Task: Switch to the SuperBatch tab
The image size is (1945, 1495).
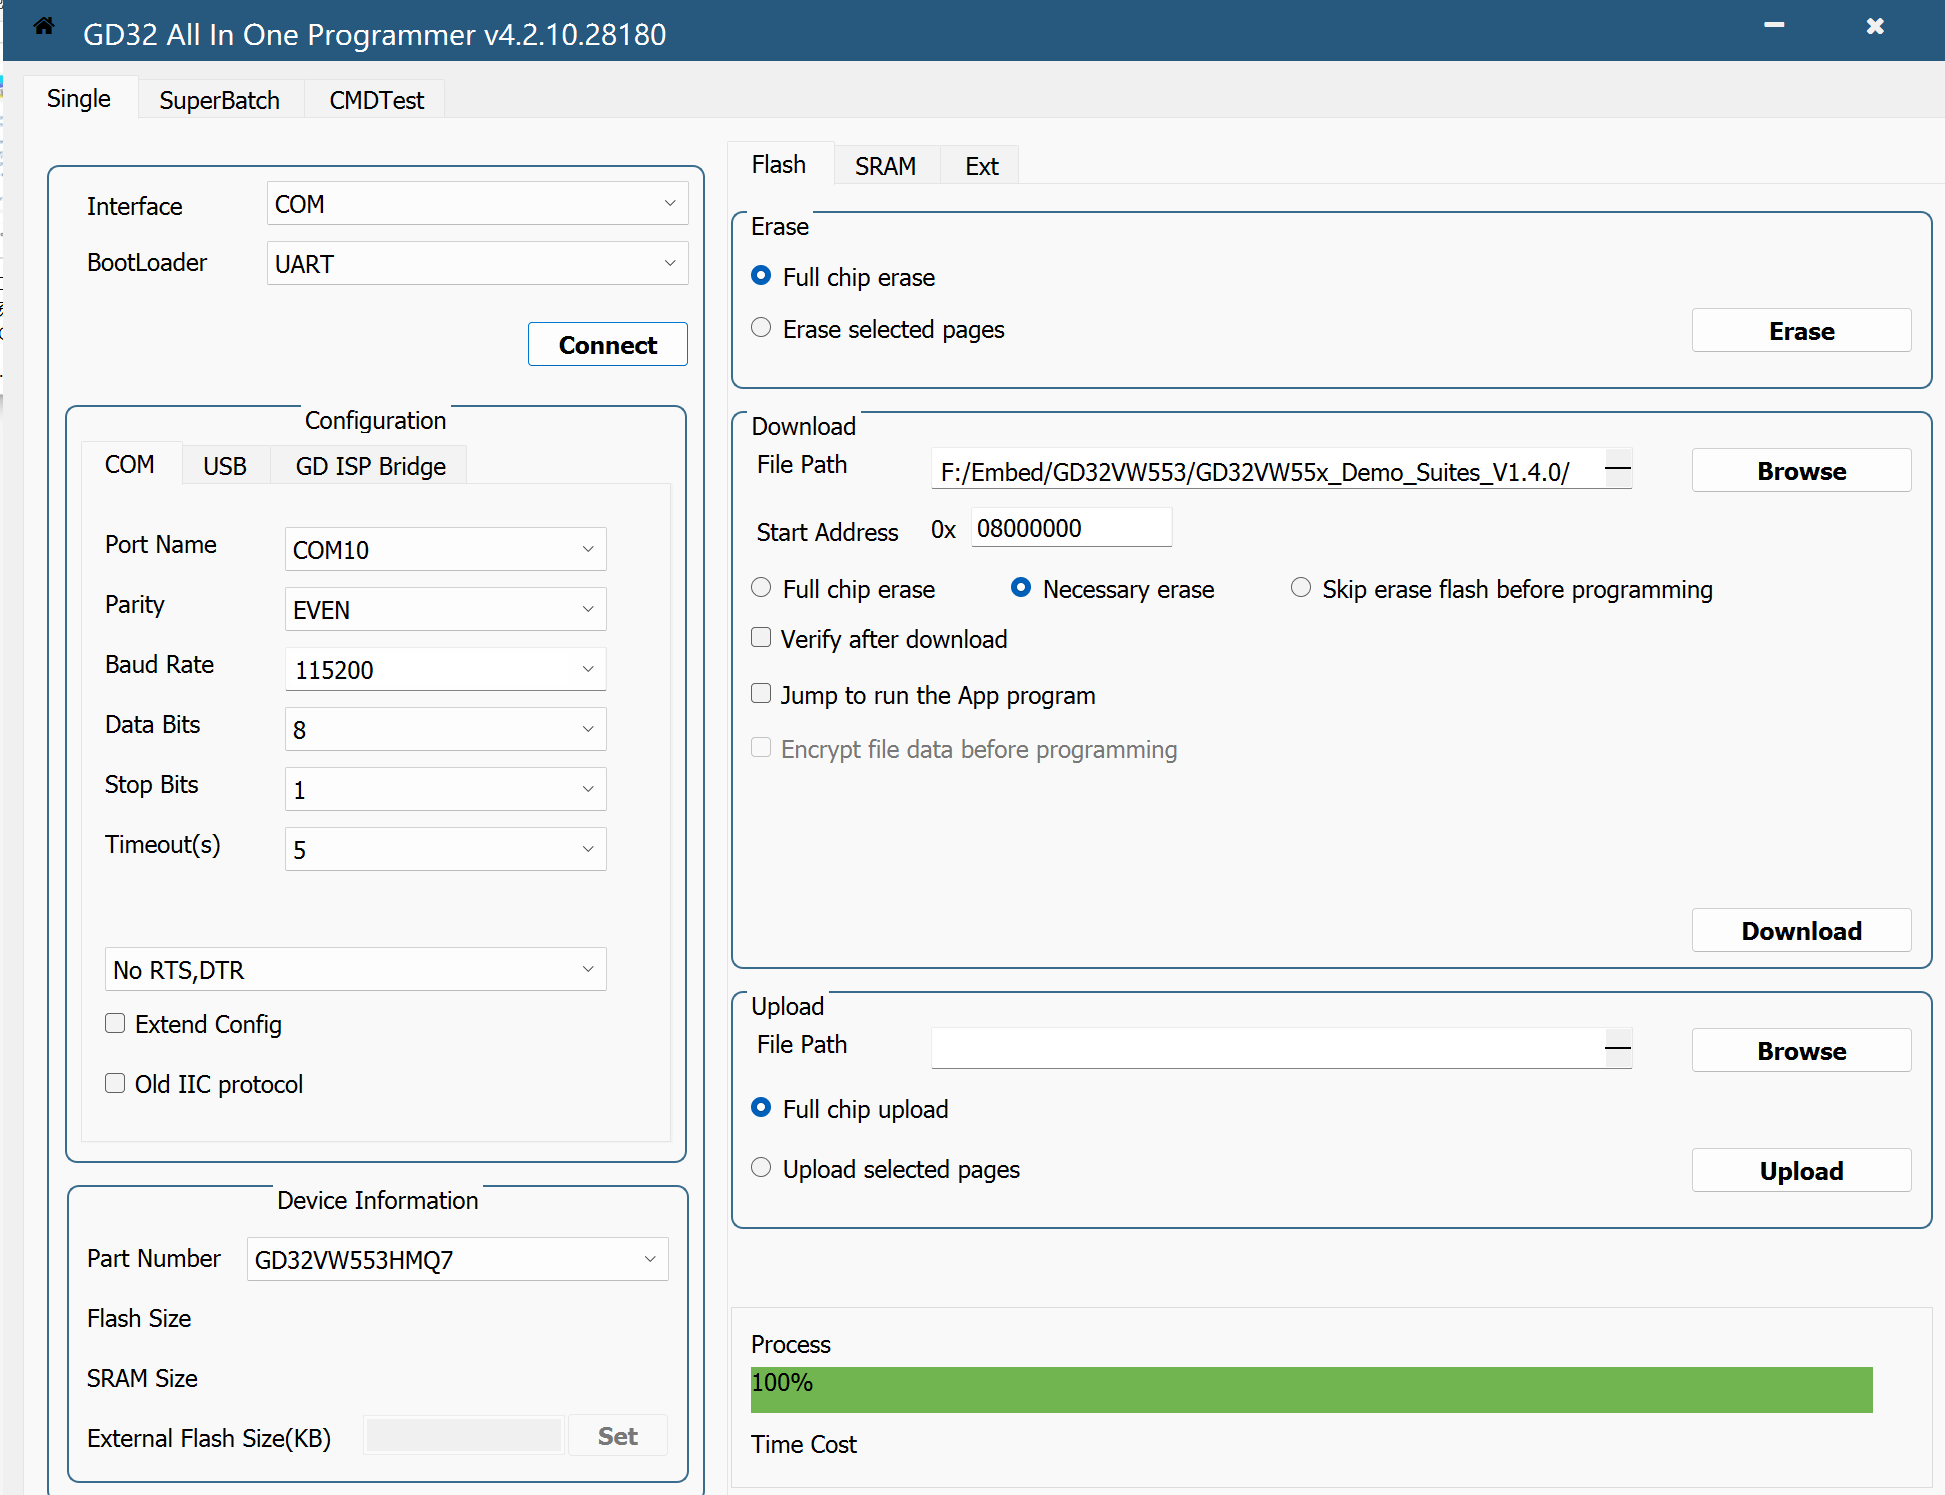Action: [x=219, y=100]
